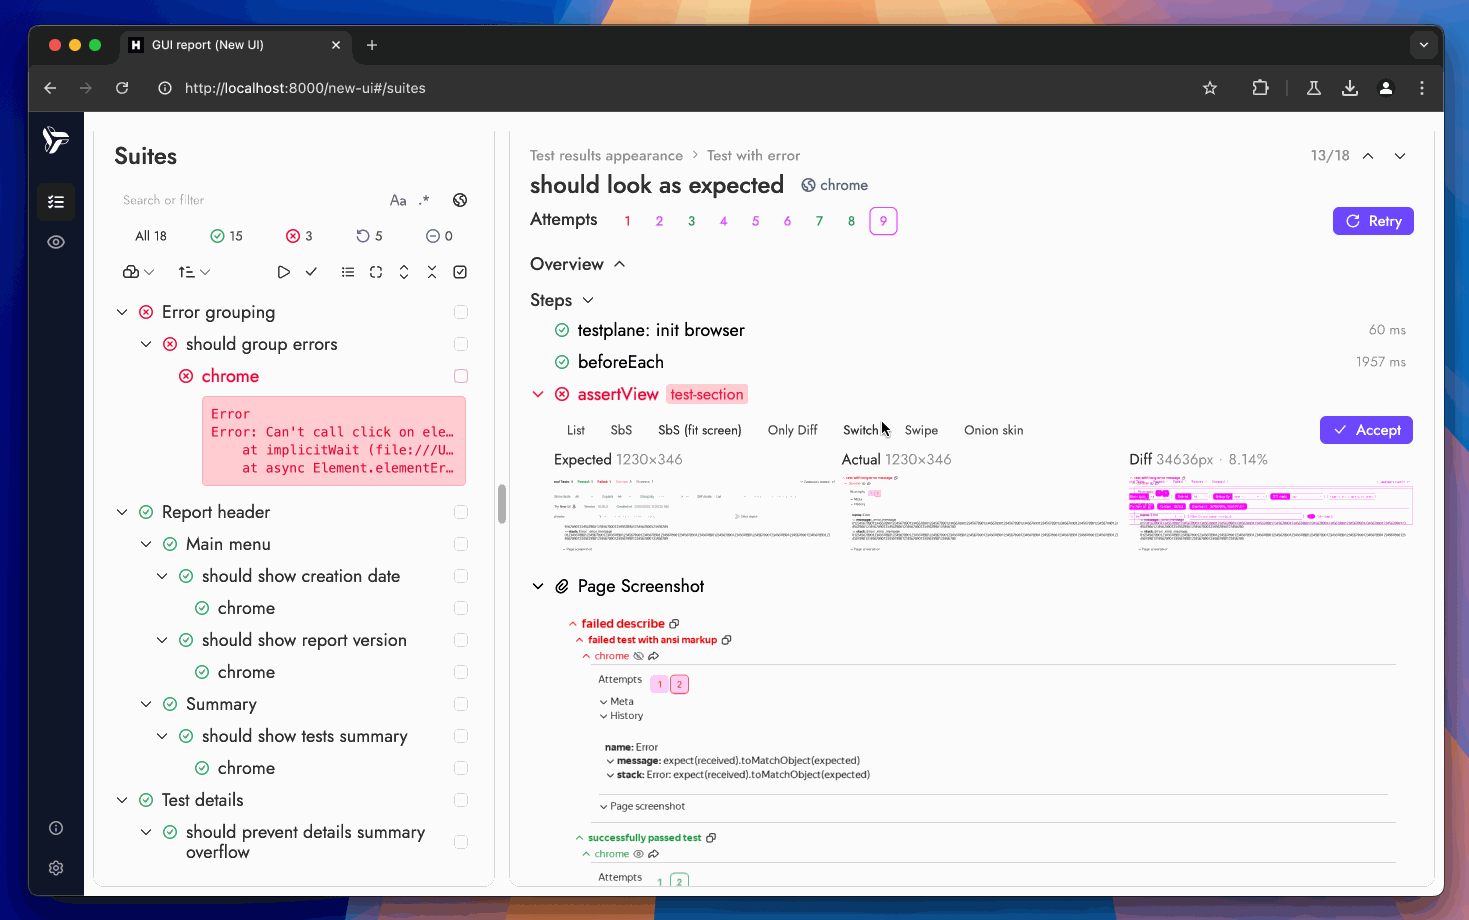Open the browsers filter globe icon
The width and height of the screenshot is (1469, 920).
[460, 200]
